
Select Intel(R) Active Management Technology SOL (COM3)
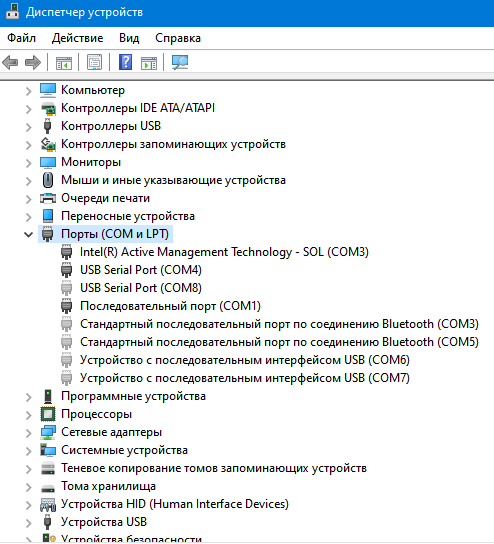[224, 252]
